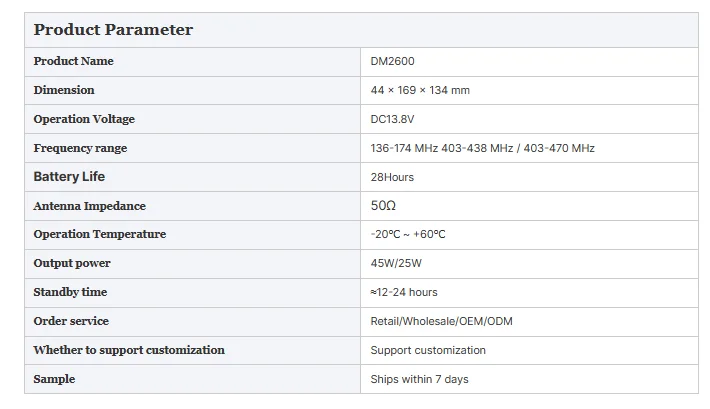
Task: Select the Dimension row label
Action: [x=64, y=90]
